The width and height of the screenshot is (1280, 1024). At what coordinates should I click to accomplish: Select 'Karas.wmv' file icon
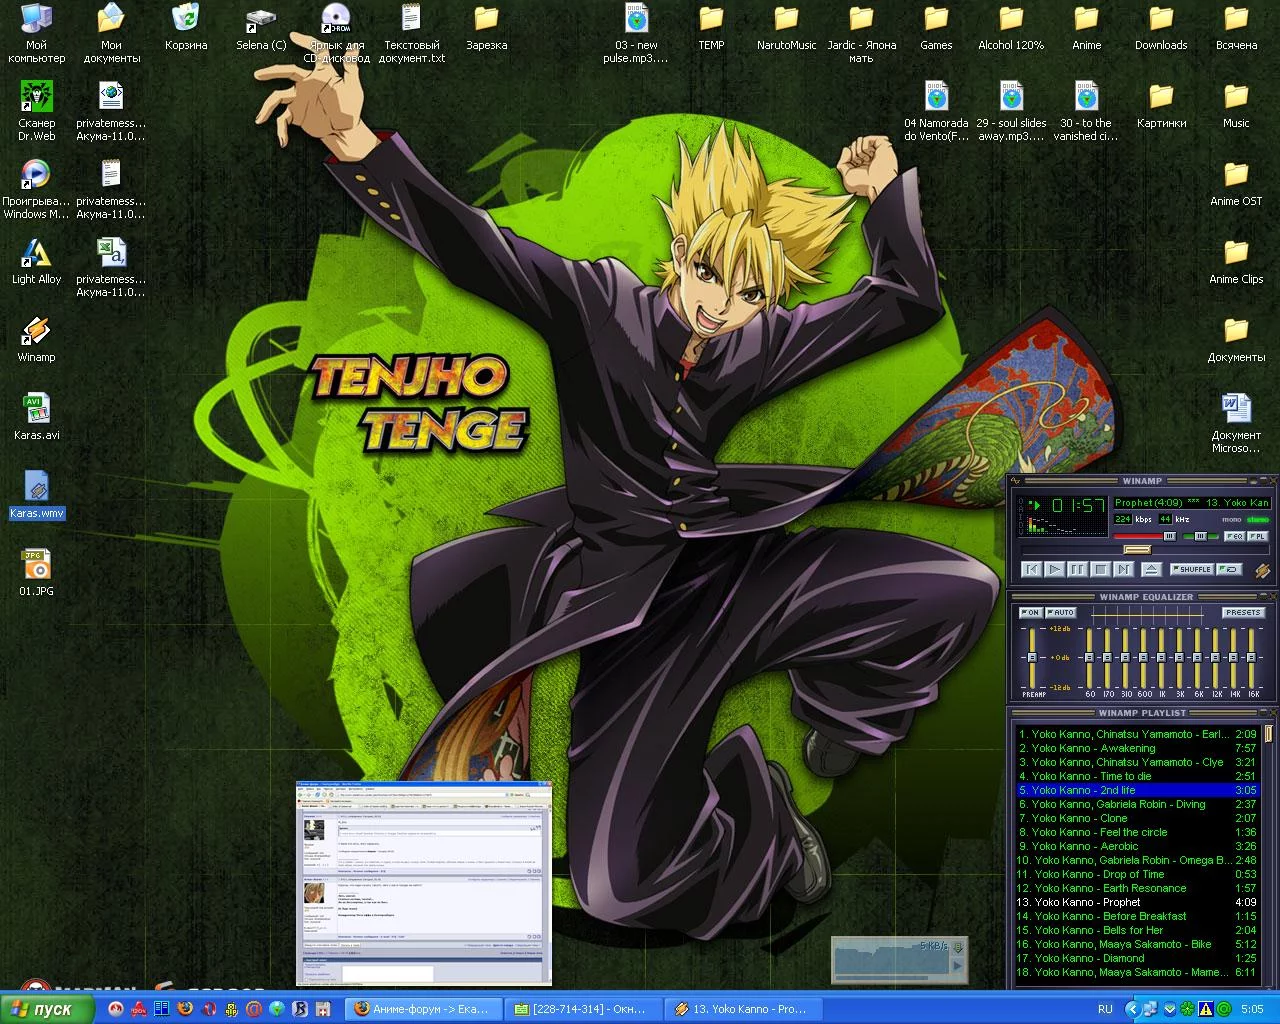pos(36,496)
